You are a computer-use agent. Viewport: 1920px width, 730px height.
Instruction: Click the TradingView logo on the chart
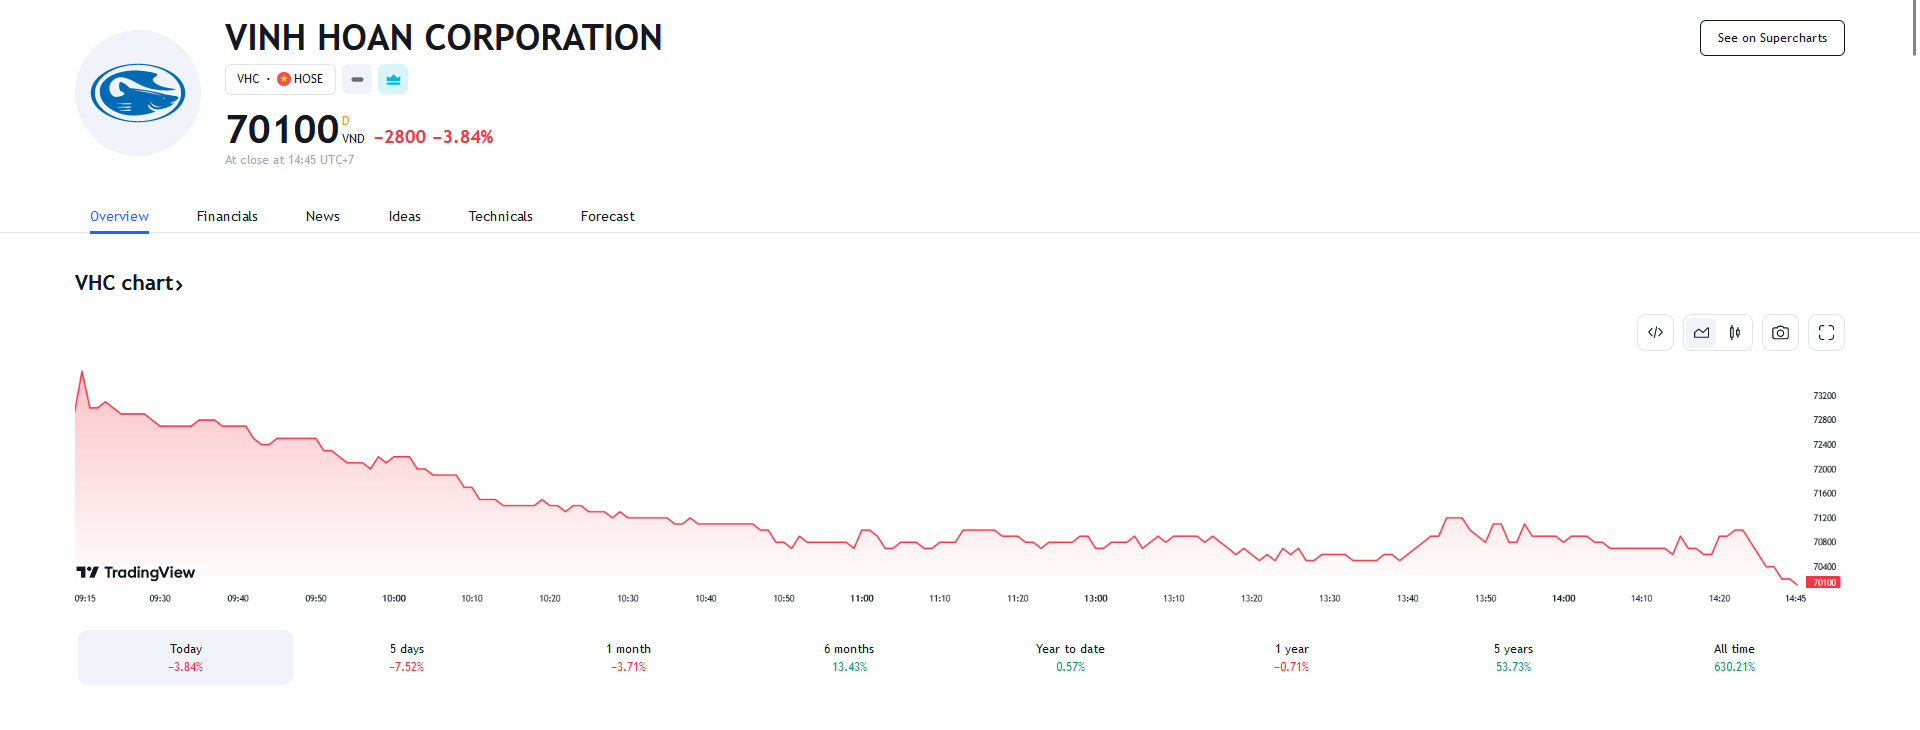[136, 572]
